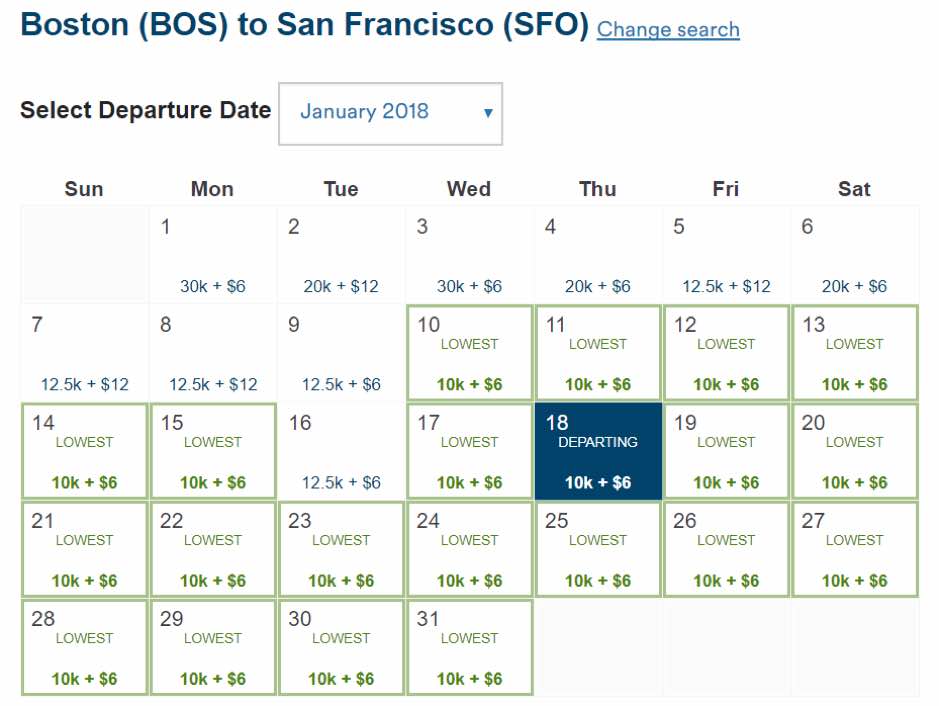Select Monday January 22 lowest fare

pyautogui.click(x=213, y=550)
